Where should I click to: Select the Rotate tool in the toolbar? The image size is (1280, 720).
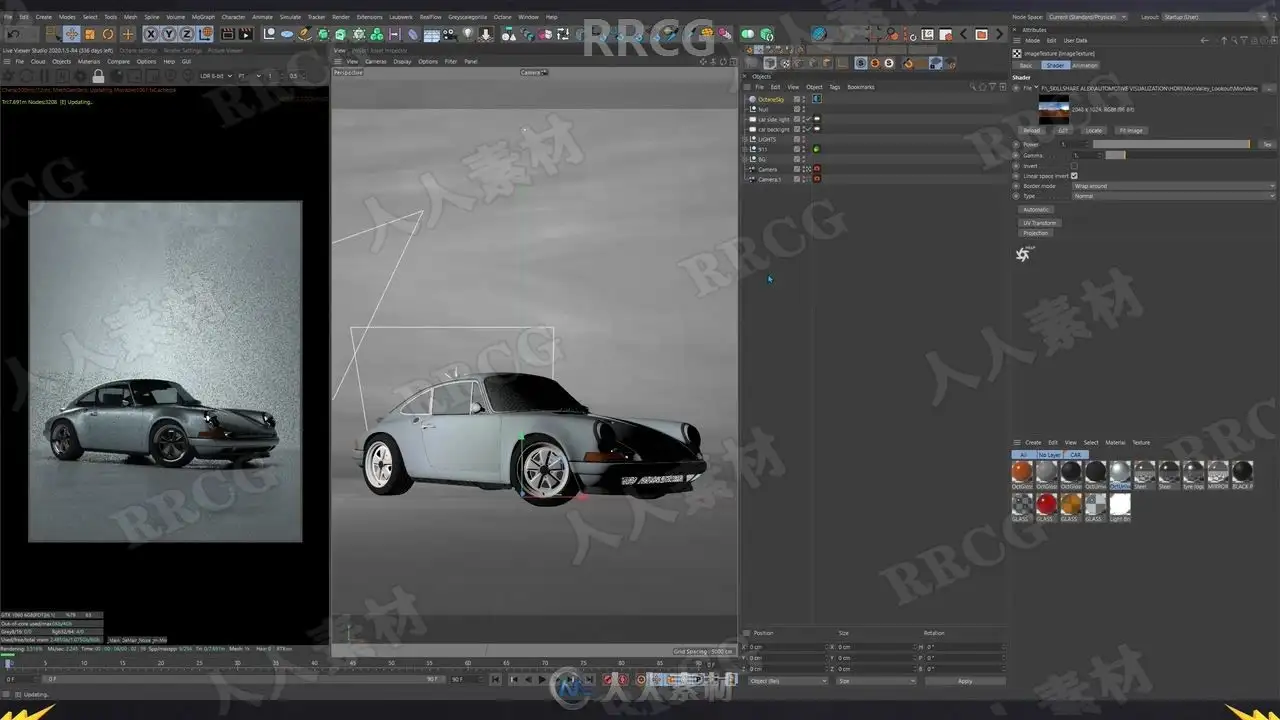[x=108, y=34]
